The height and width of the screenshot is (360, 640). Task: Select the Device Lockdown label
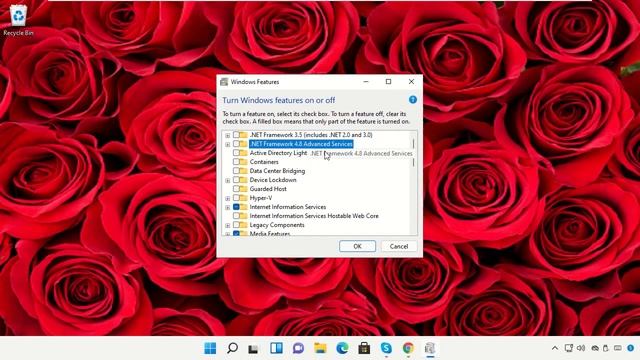click(x=273, y=180)
